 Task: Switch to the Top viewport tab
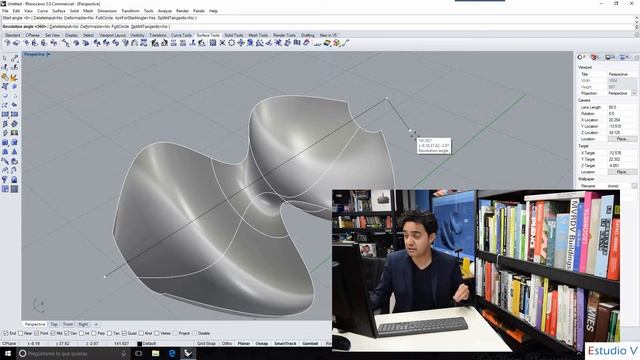pos(54,324)
